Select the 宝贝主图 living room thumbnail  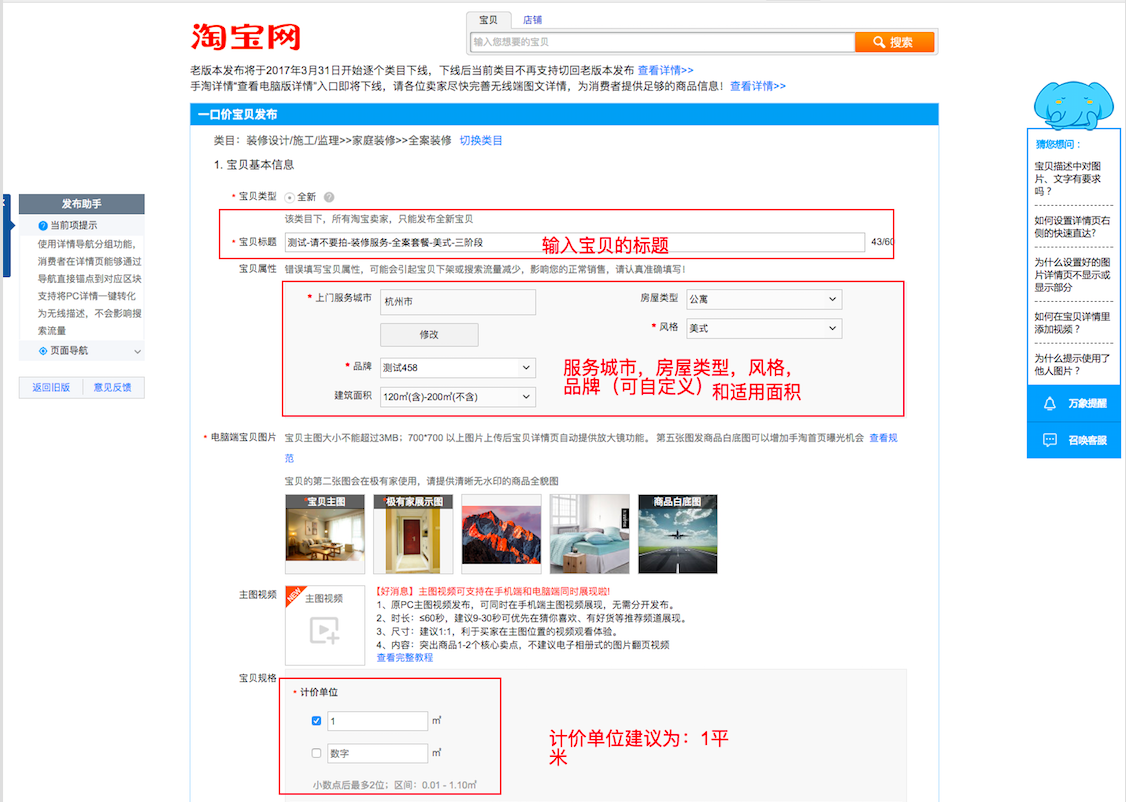[x=325, y=533]
